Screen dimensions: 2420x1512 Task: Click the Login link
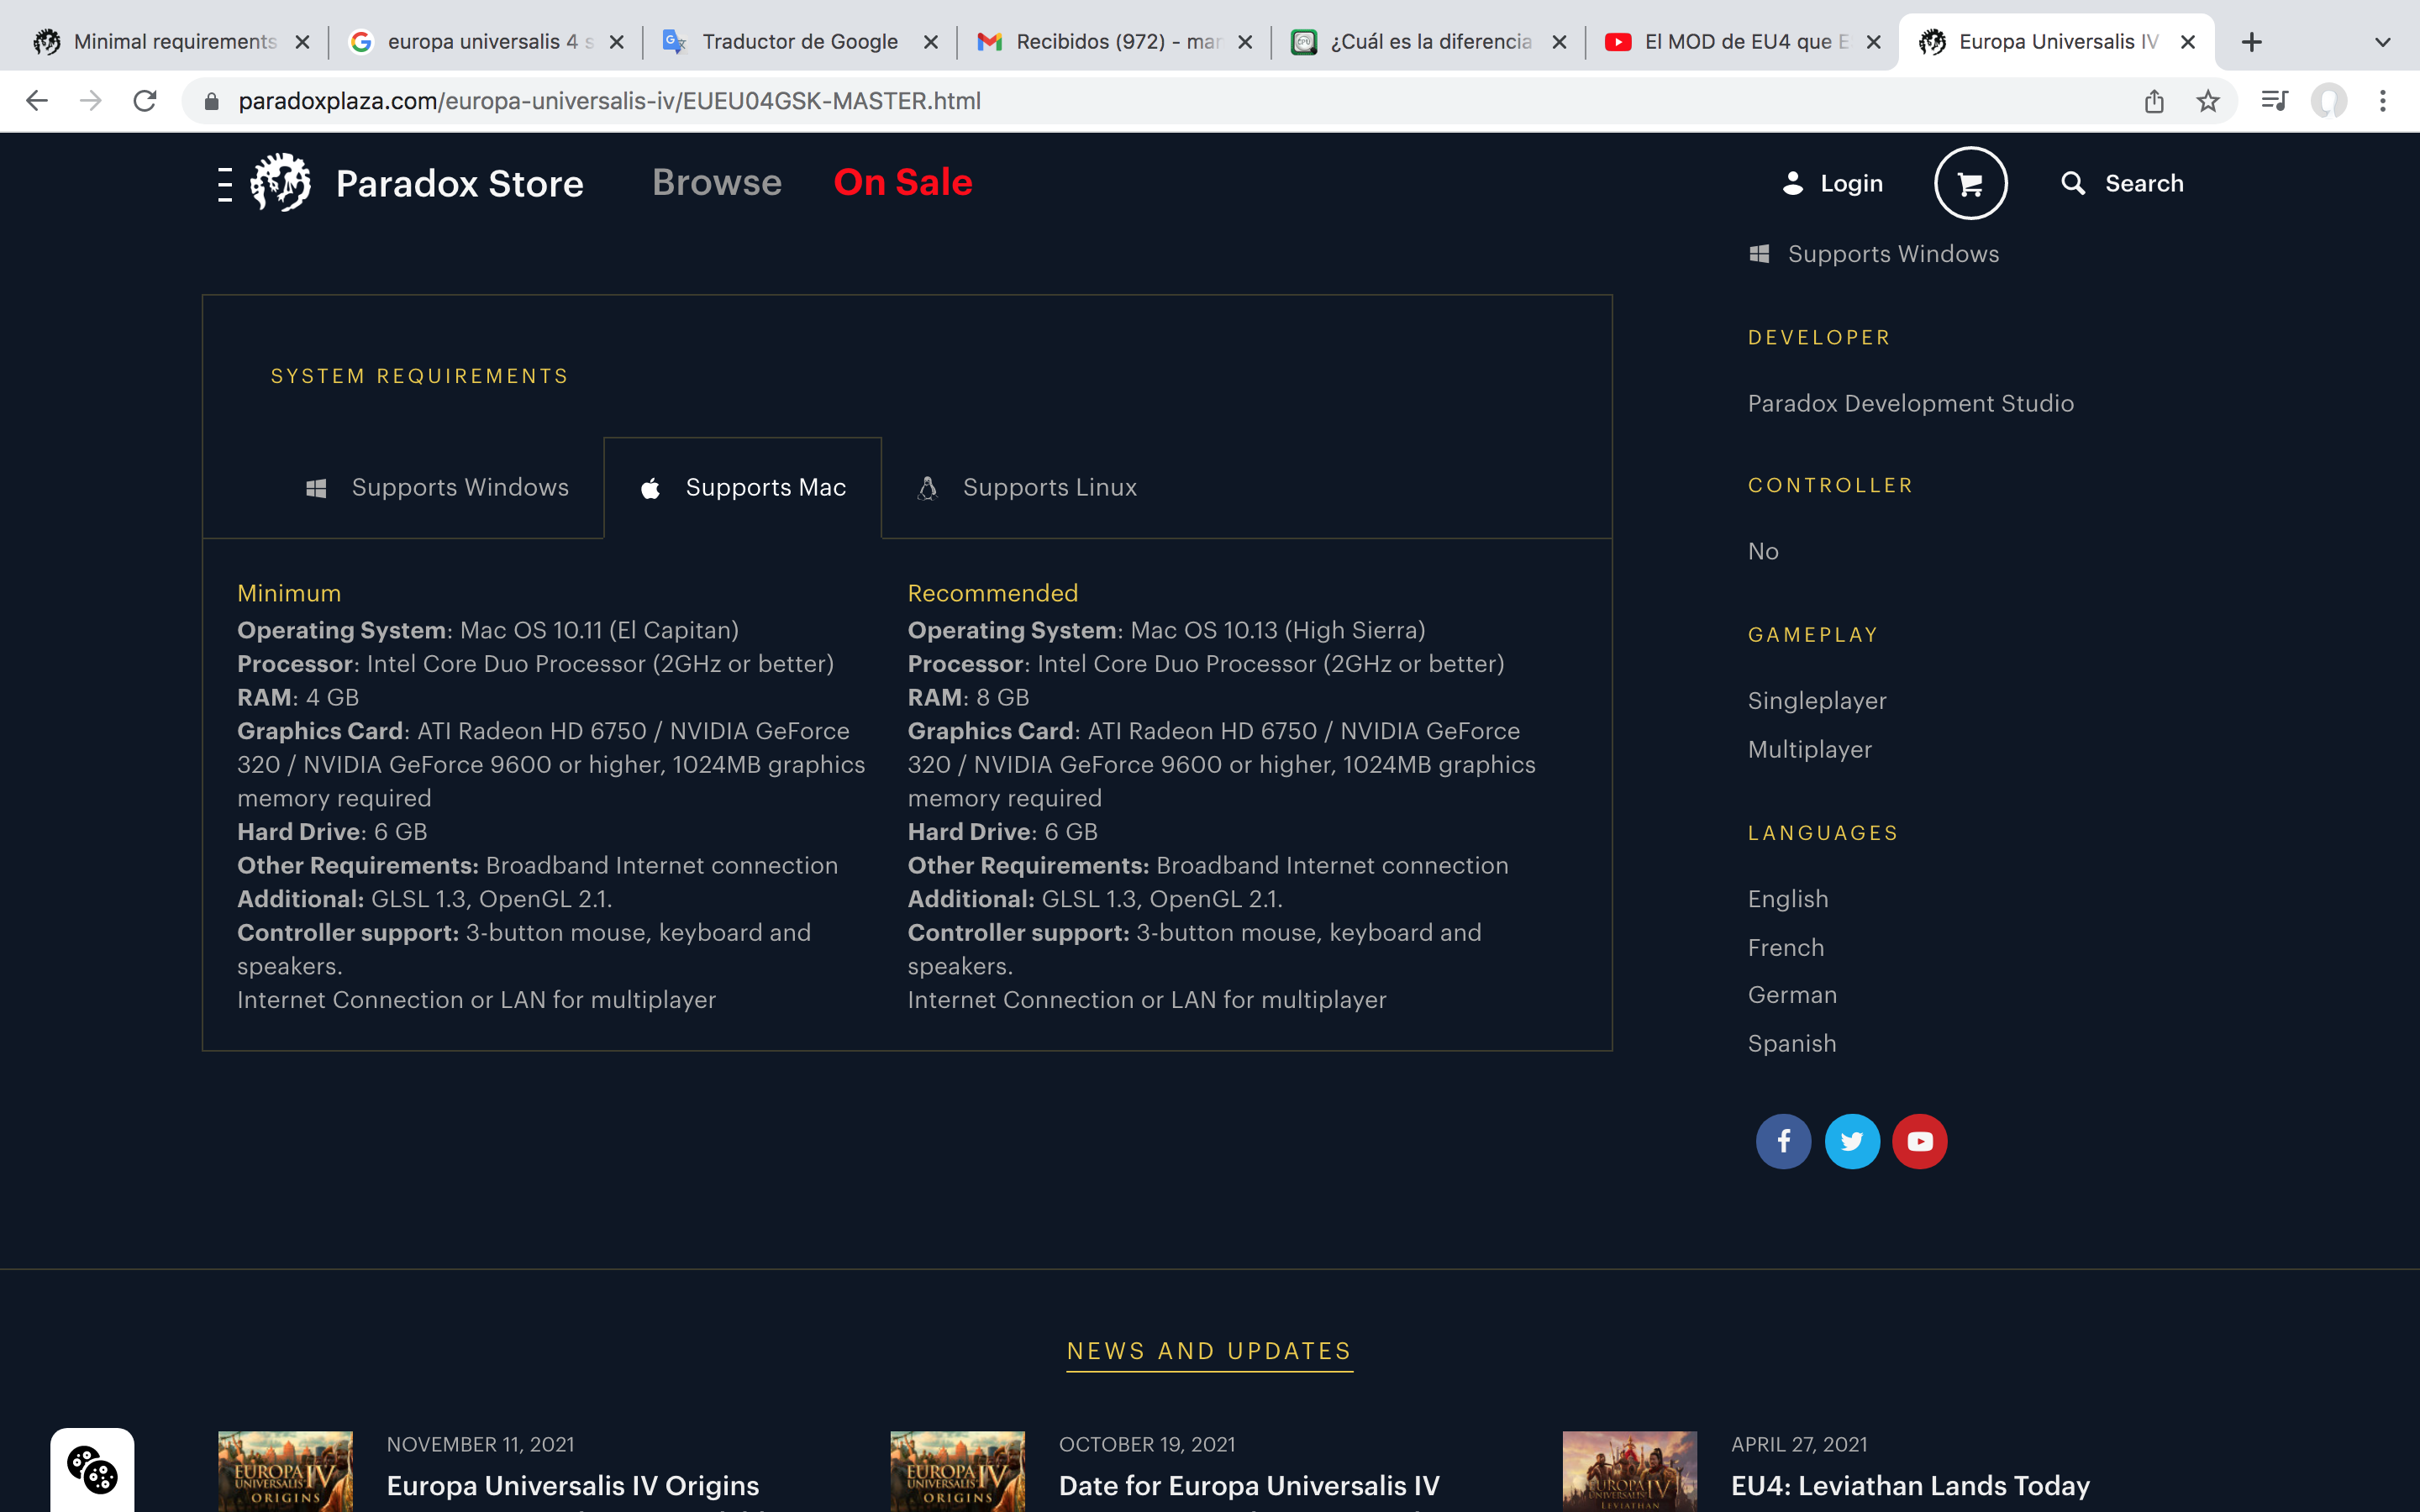1851,183
